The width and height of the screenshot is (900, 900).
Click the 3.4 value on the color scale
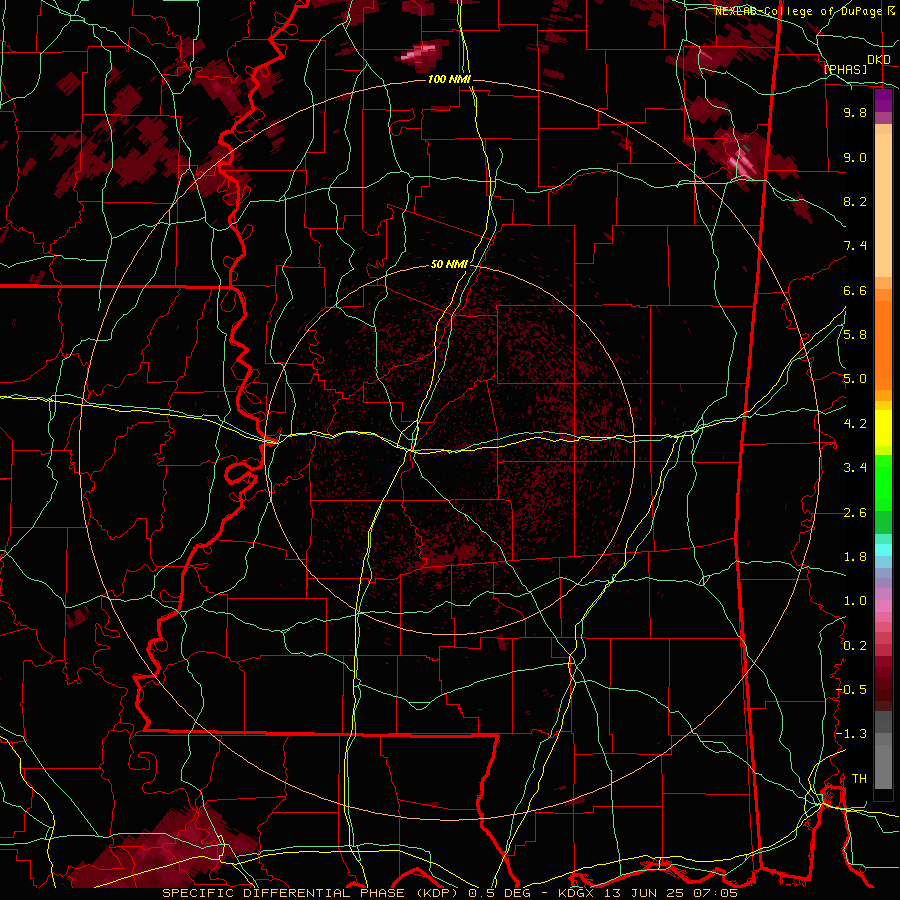click(x=855, y=468)
